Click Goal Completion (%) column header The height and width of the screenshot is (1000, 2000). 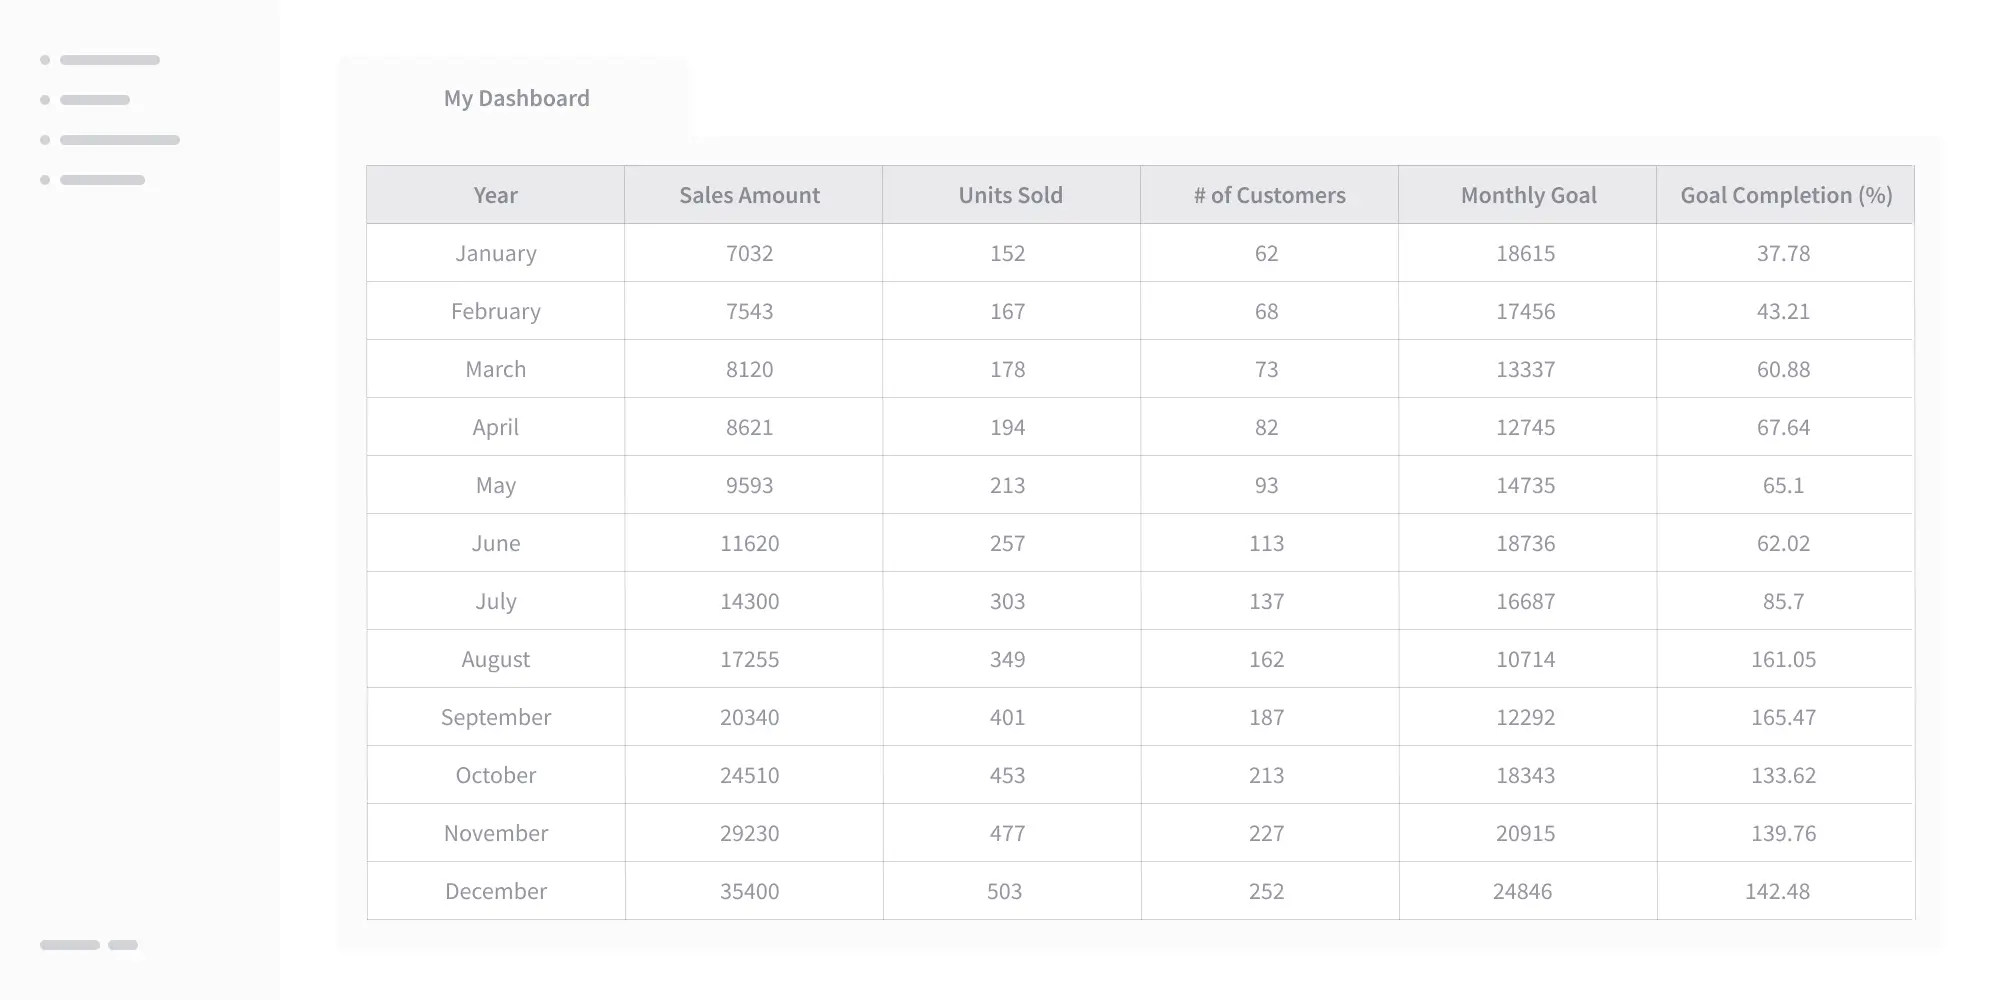[x=1786, y=195]
